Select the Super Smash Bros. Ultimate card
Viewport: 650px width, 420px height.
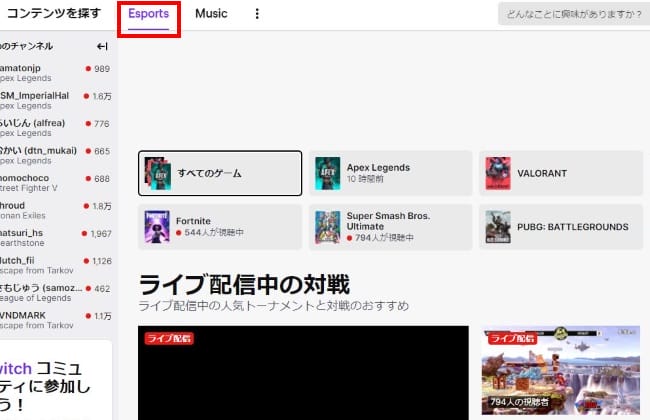tap(390, 227)
